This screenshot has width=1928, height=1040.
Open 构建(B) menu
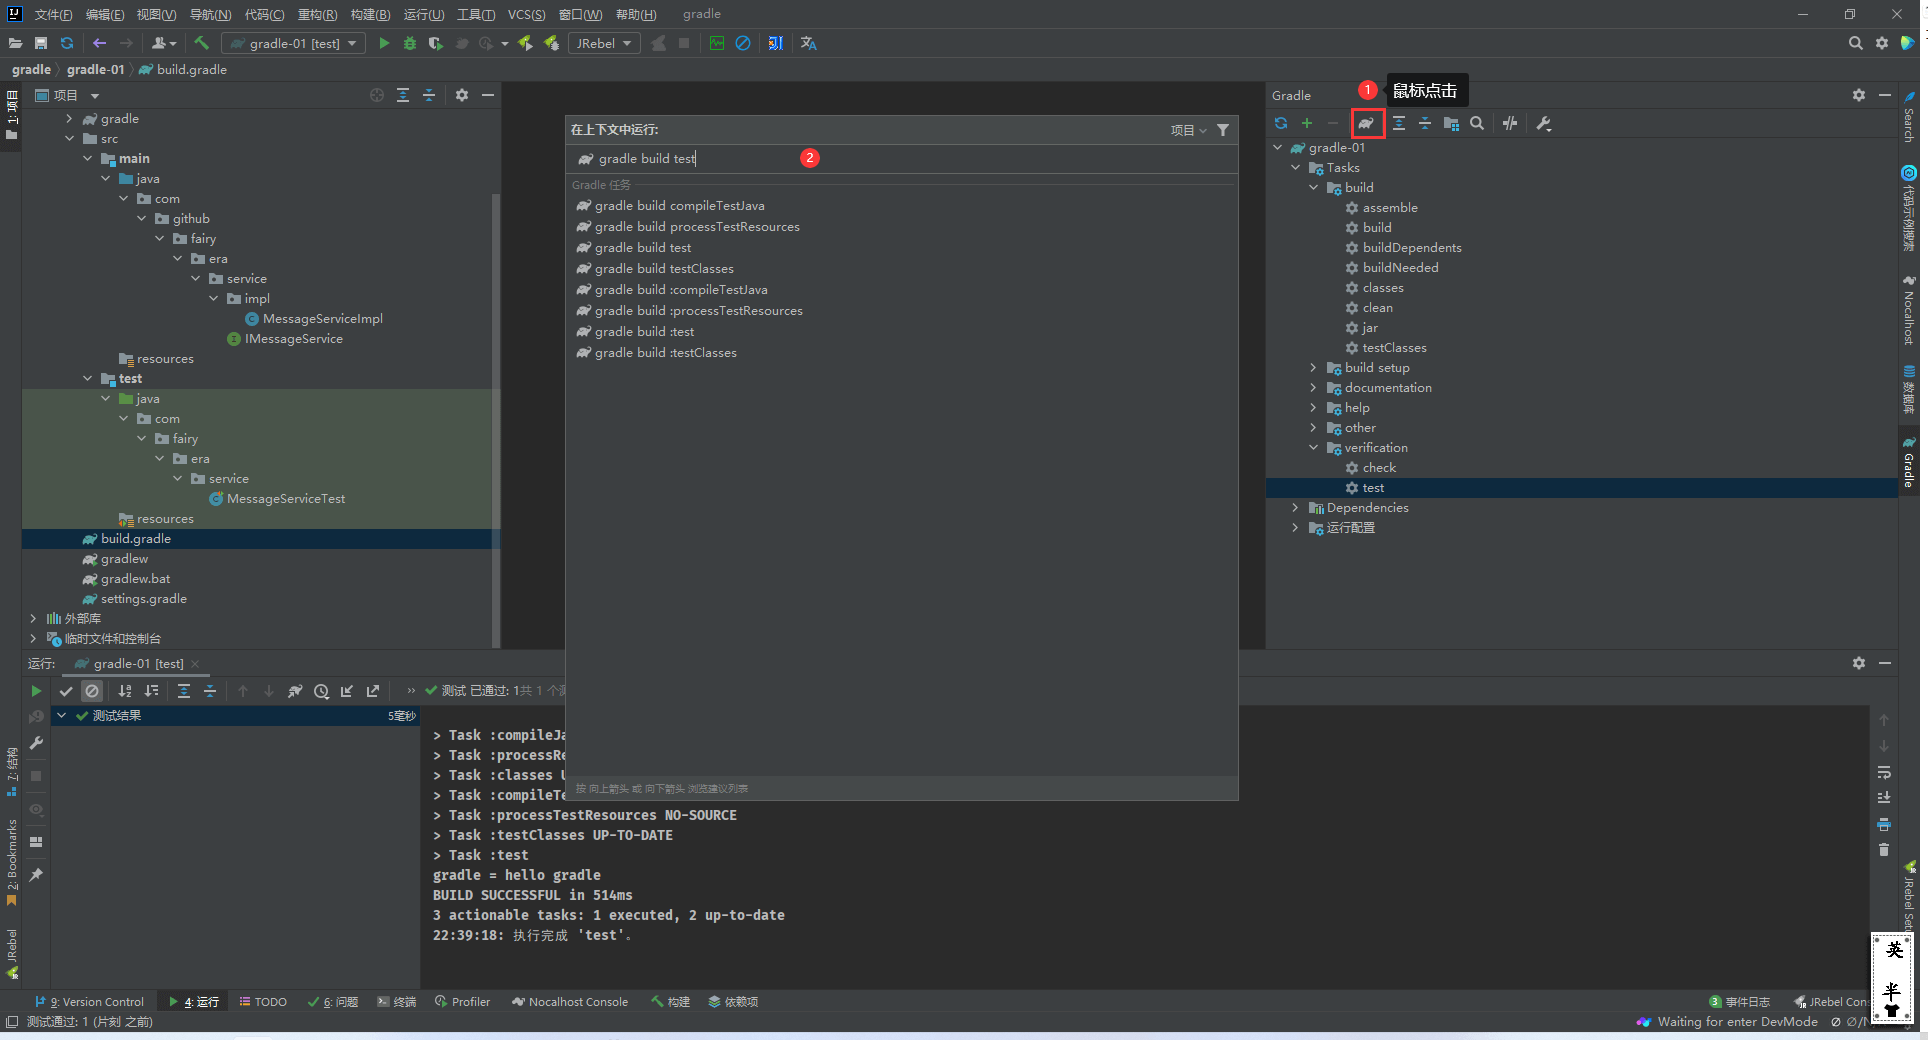point(370,14)
